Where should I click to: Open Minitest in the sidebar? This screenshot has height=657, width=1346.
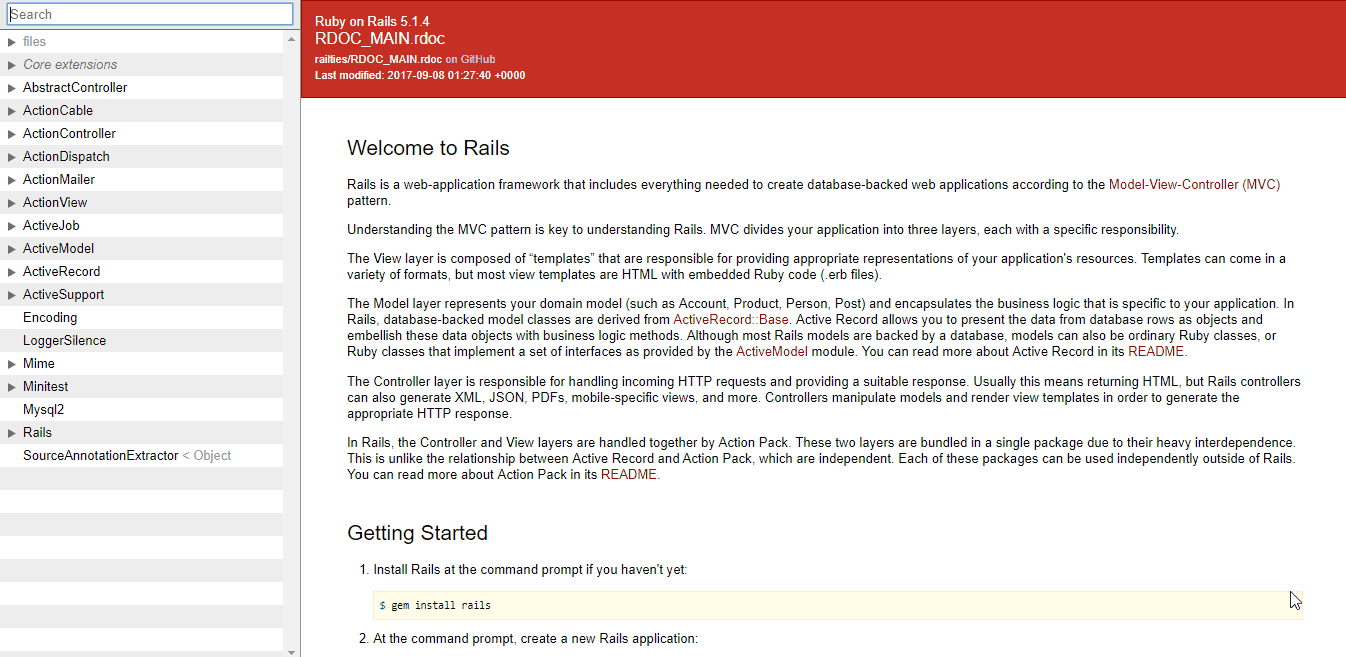tap(45, 387)
